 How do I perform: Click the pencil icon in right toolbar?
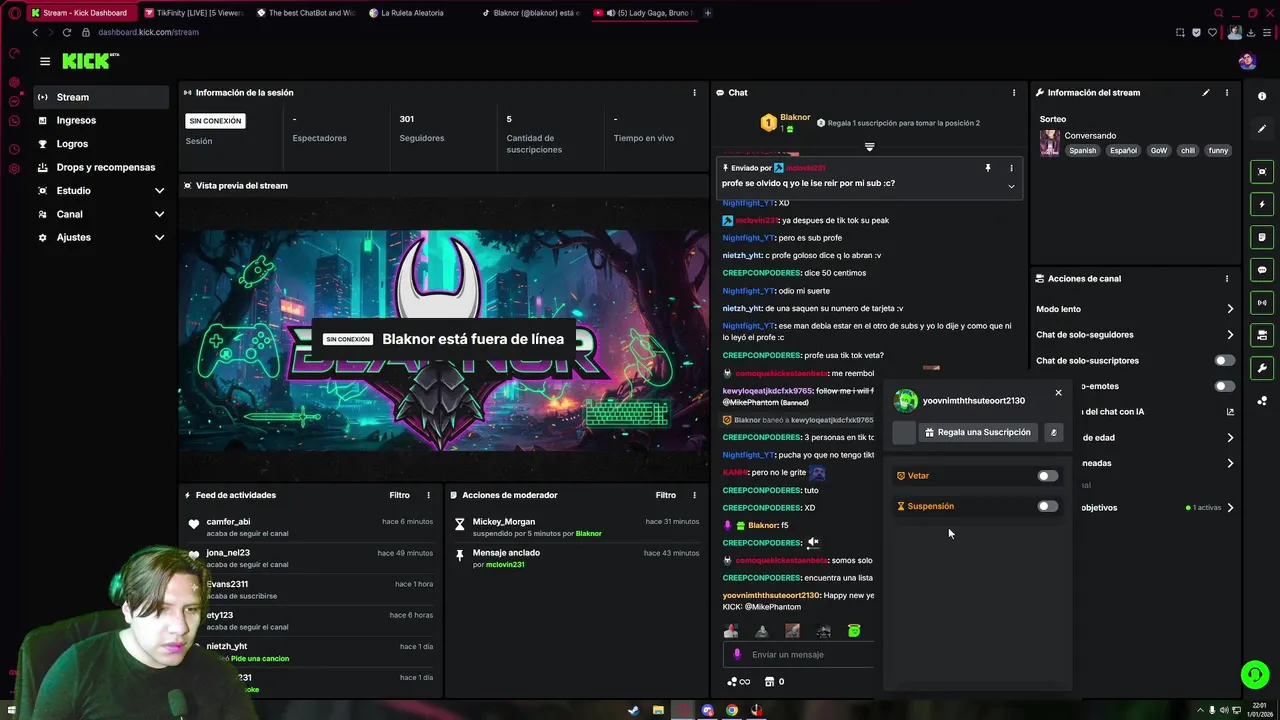coord(1262,129)
